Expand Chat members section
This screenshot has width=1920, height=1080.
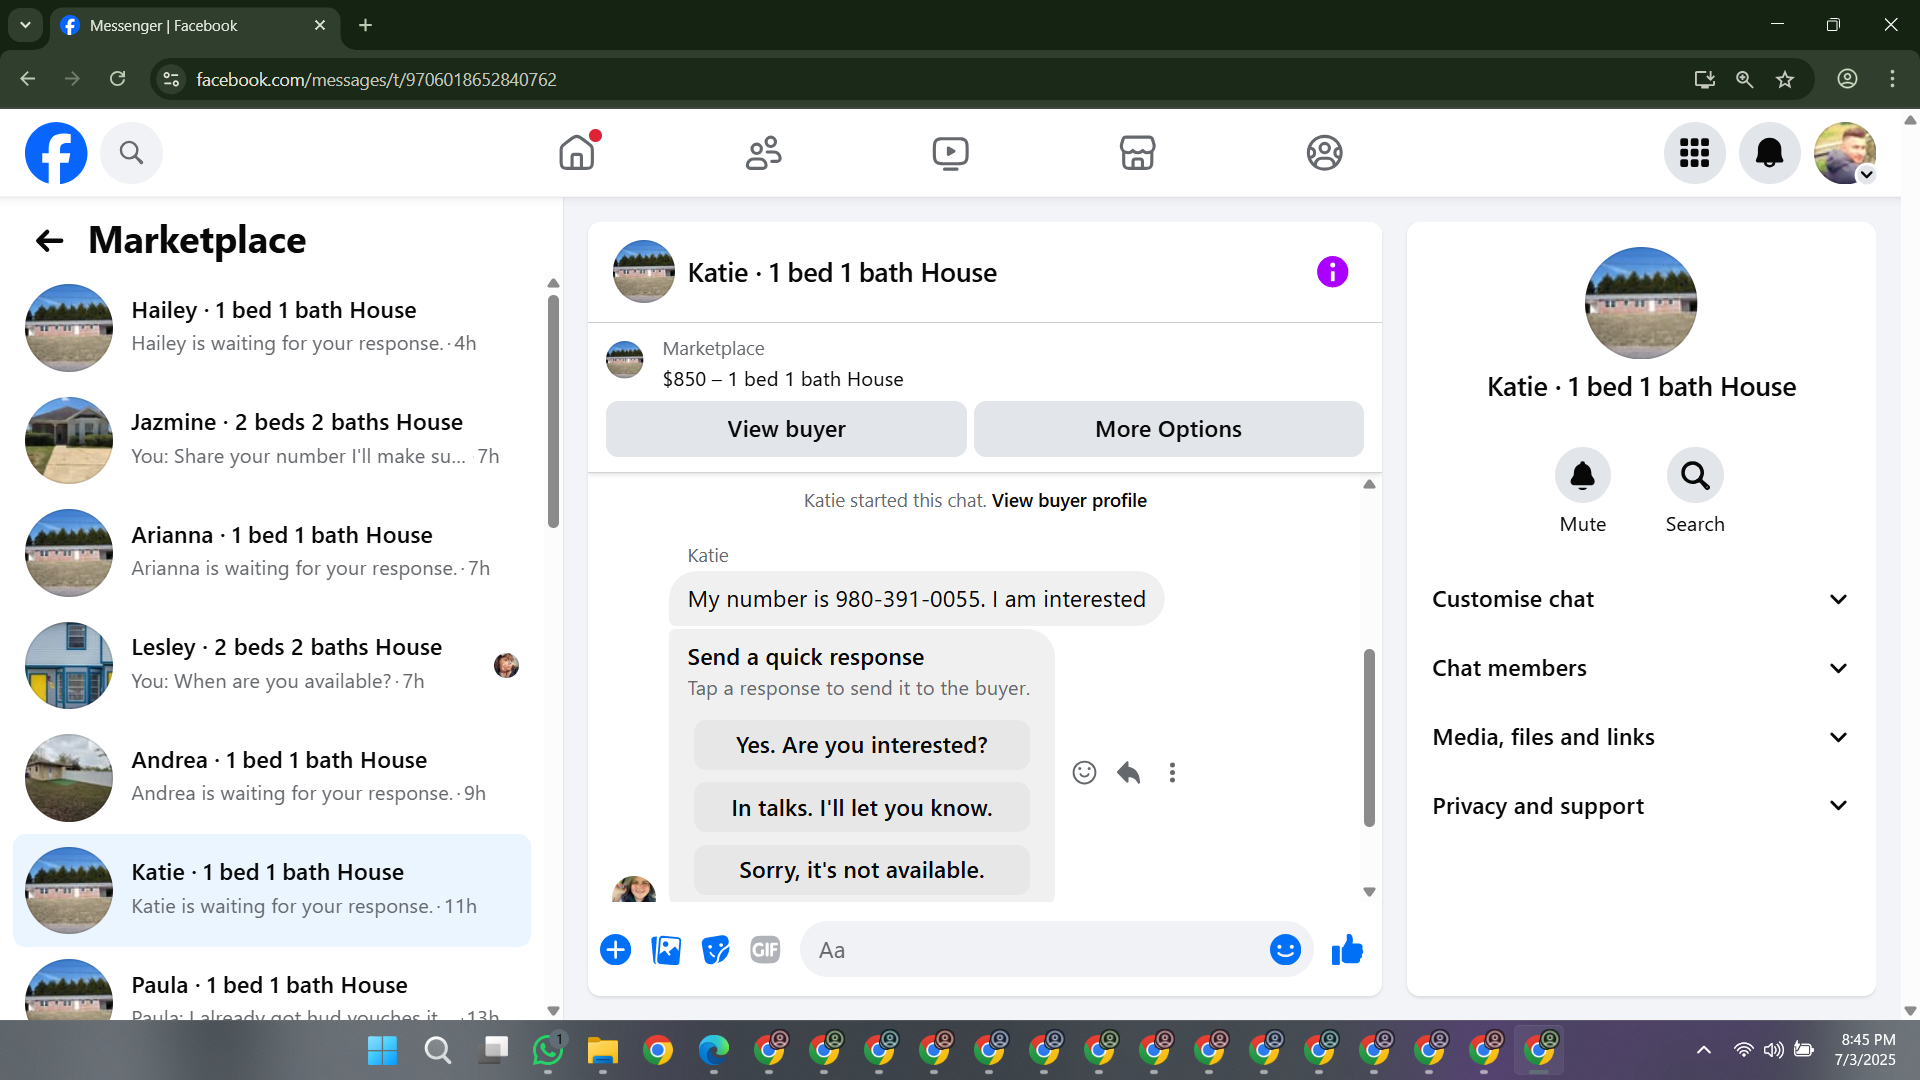[1640, 668]
